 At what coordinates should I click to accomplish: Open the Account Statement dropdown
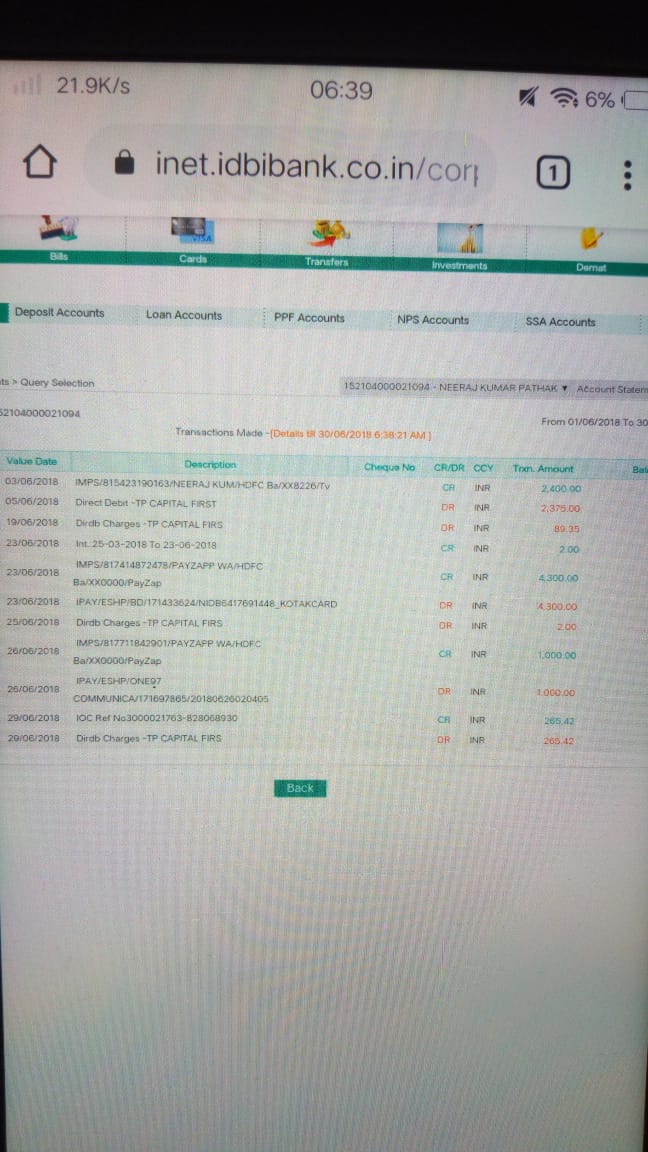pos(612,389)
